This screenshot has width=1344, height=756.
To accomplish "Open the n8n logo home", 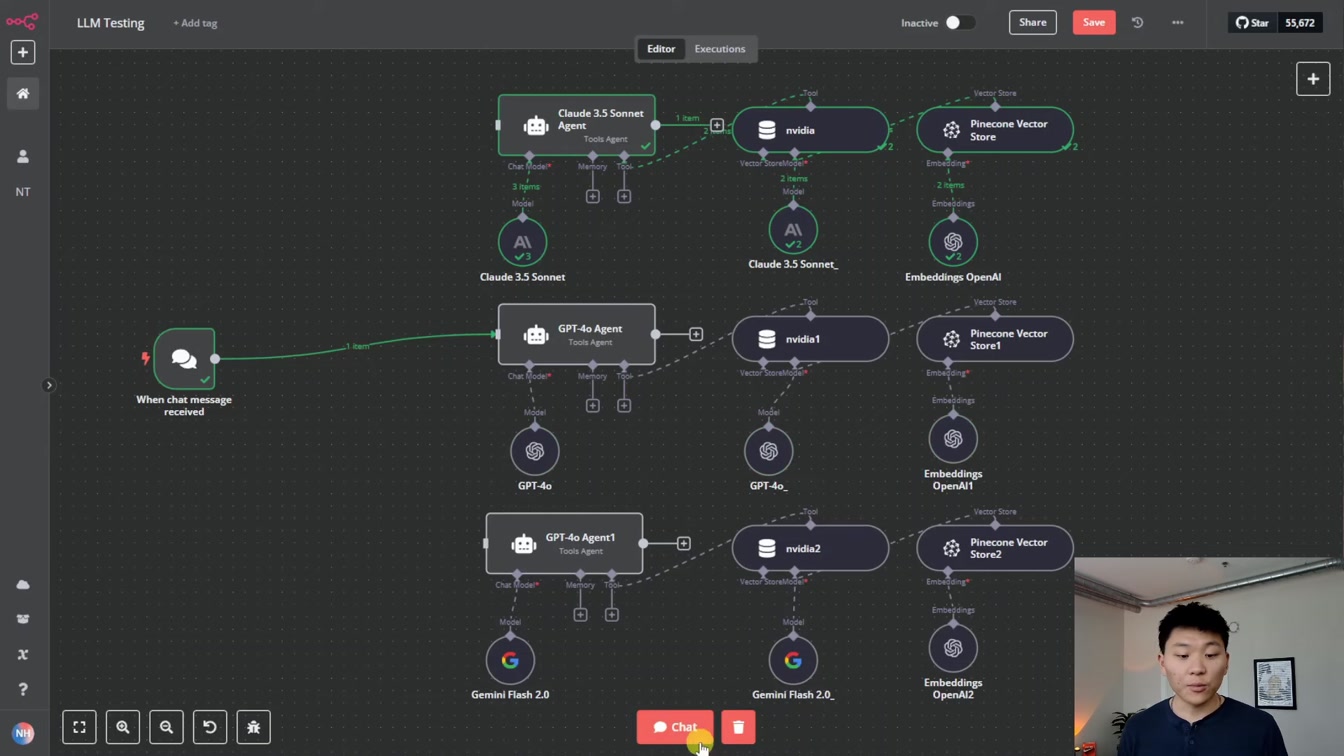I will (x=22, y=21).
